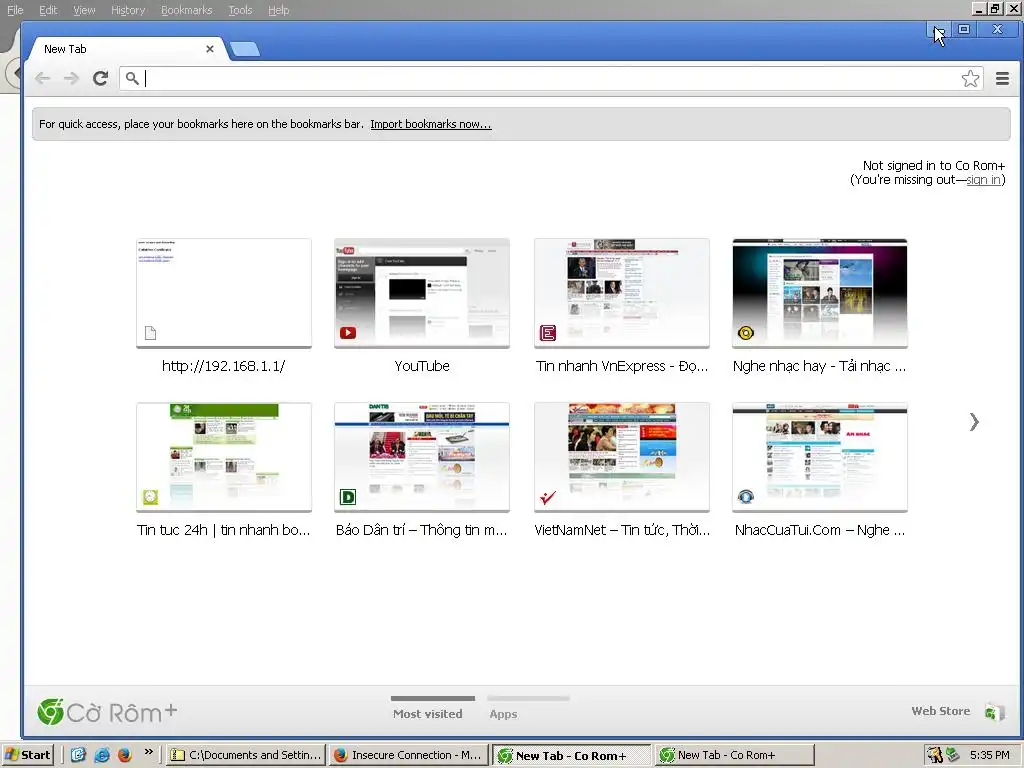Click the forward navigation arrow
Screen dimensions: 1024x768
(71, 79)
